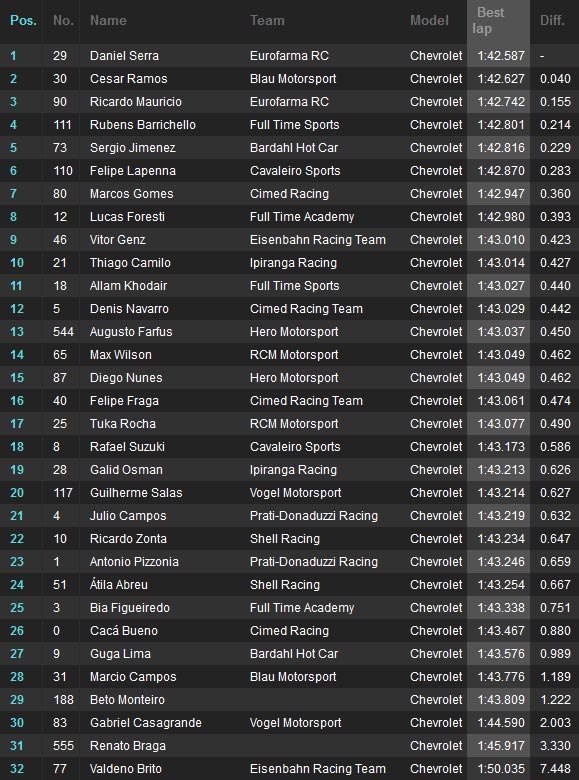Click the No. column header
Screen dimensions: 579x780
tap(63, 20)
